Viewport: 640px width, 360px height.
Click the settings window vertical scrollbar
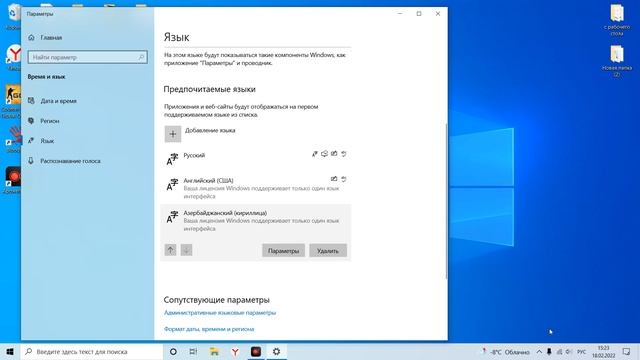coord(446,200)
